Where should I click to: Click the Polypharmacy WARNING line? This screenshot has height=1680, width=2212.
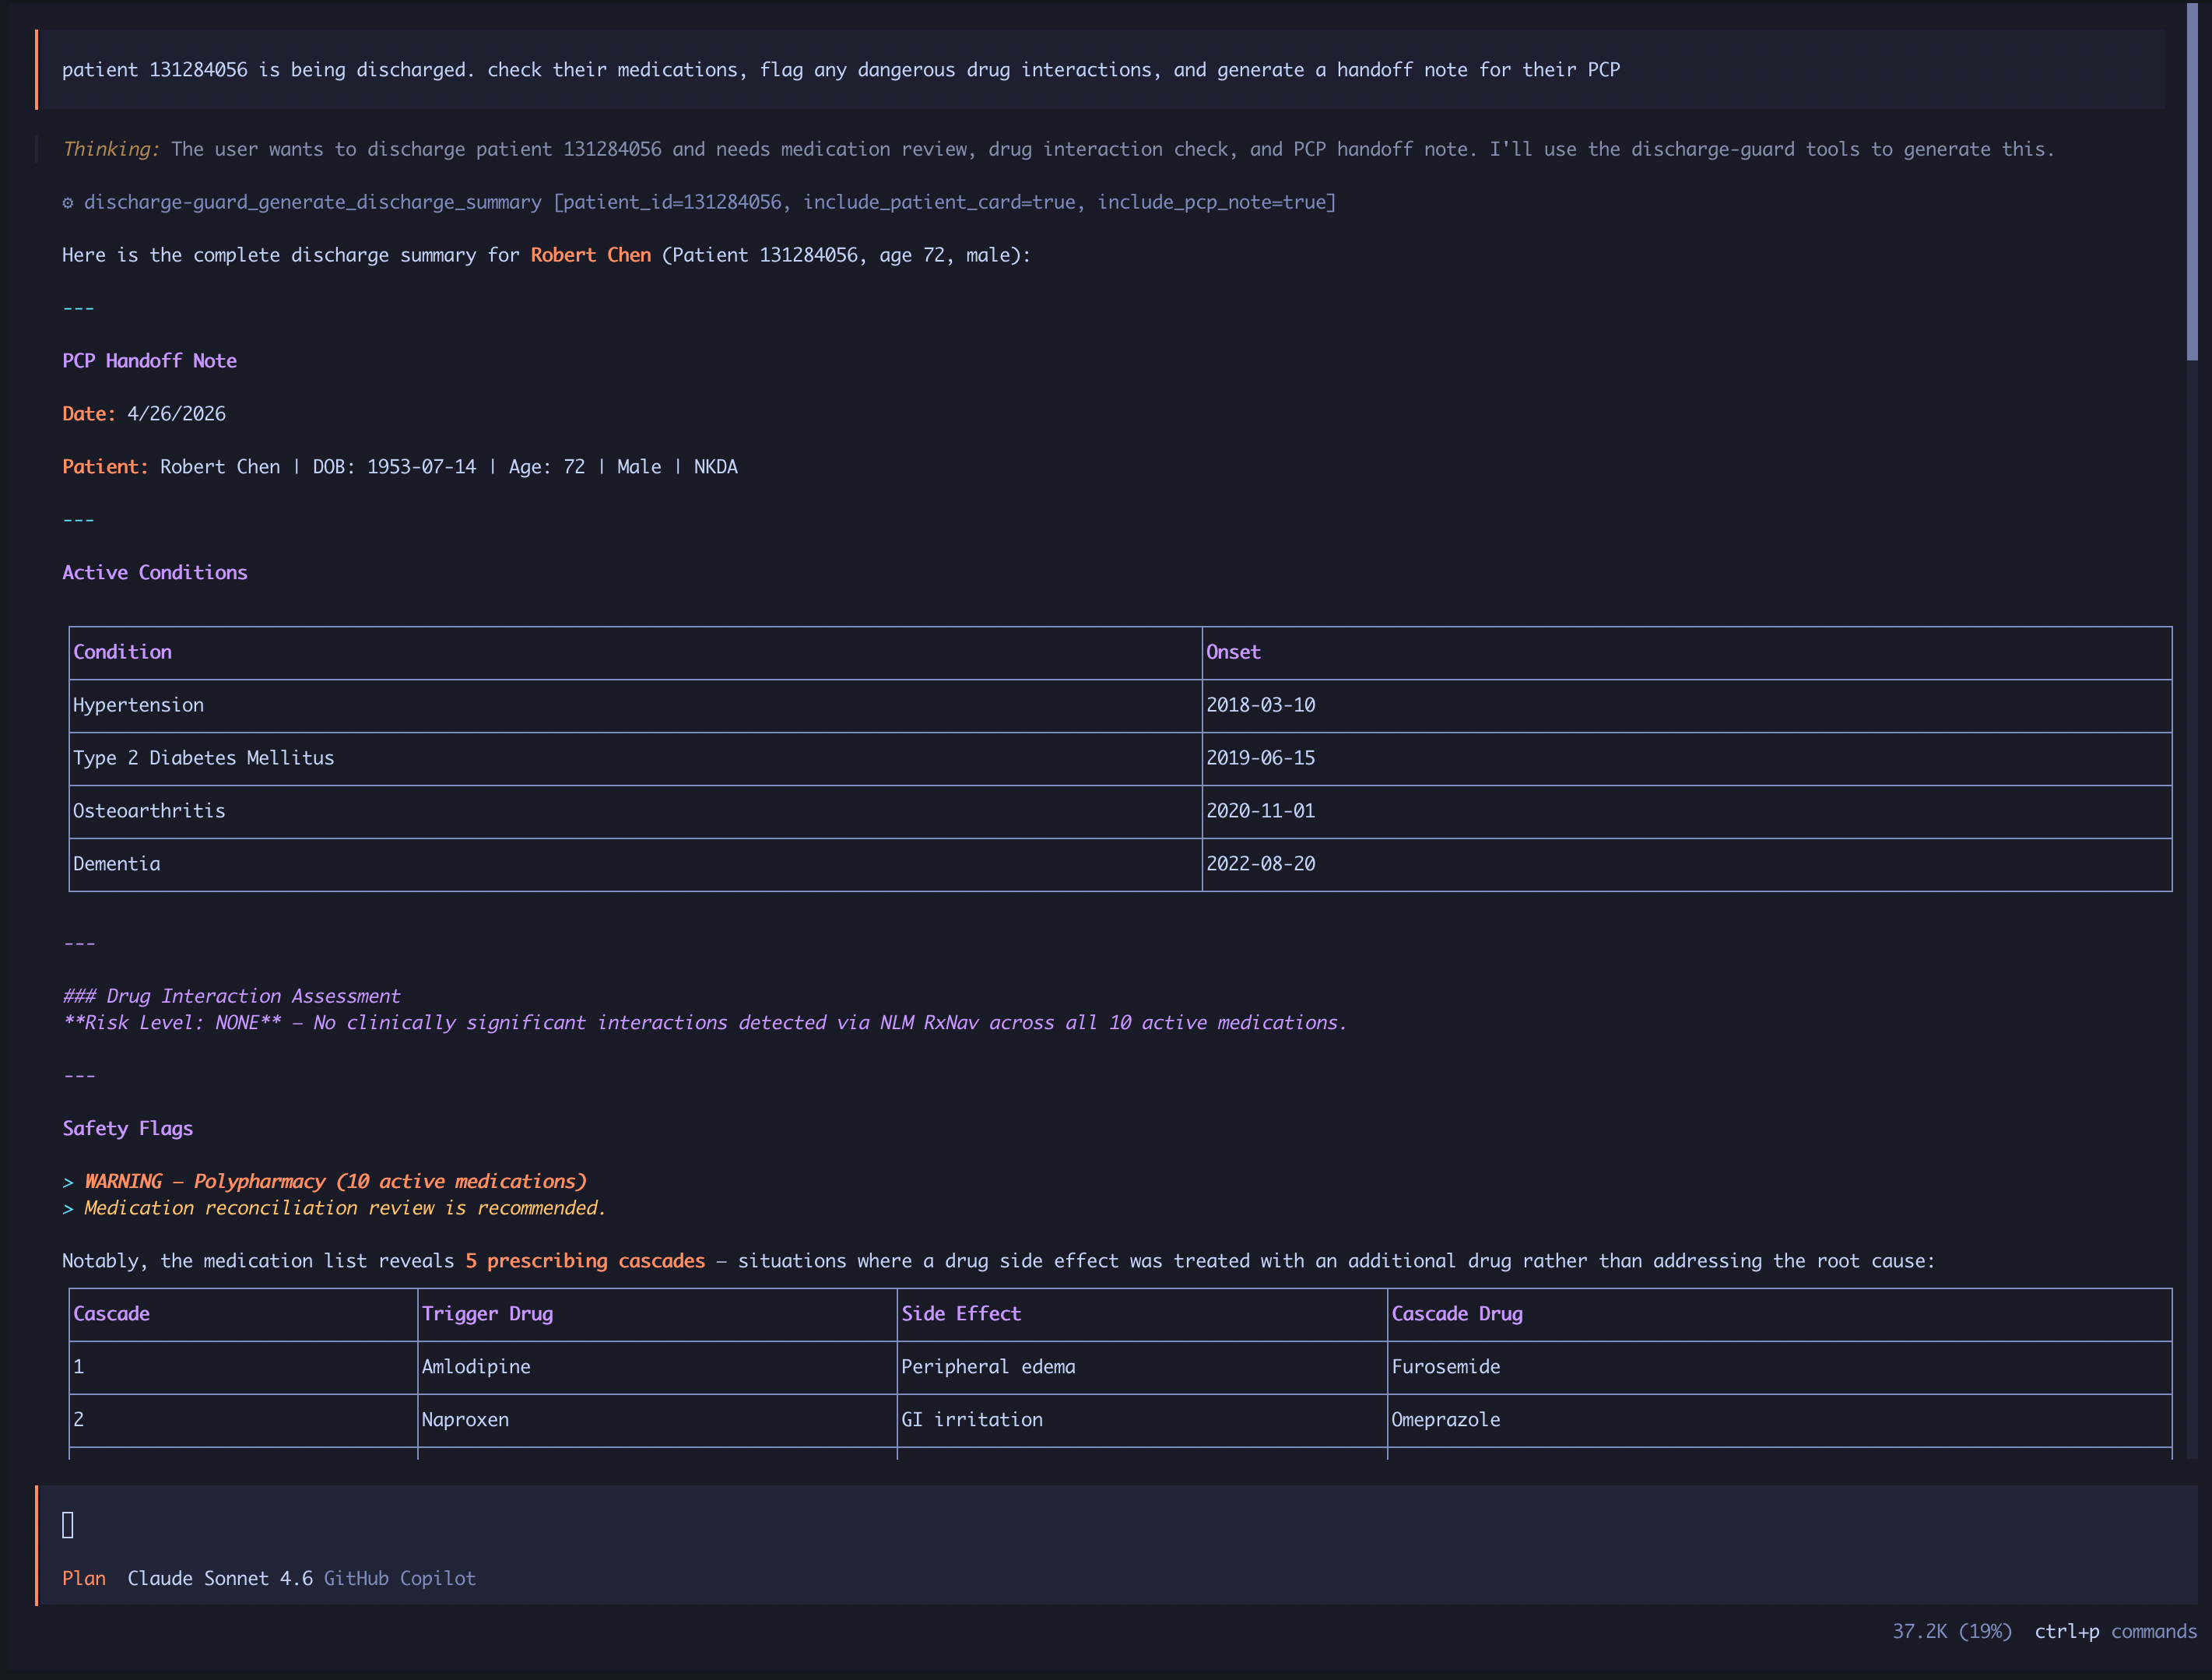(x=335, y=1181)
